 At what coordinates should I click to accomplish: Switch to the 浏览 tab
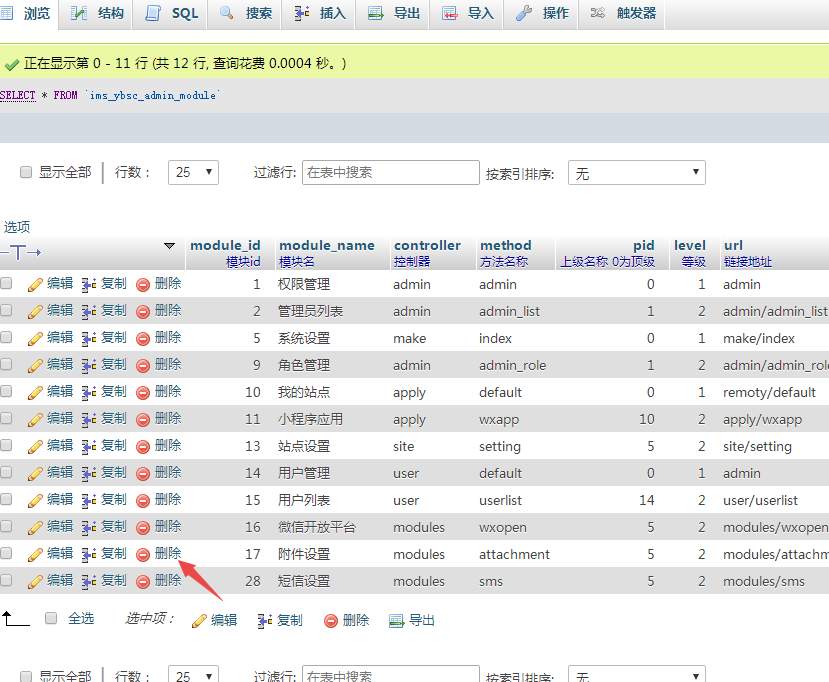(x=27, y=13)
